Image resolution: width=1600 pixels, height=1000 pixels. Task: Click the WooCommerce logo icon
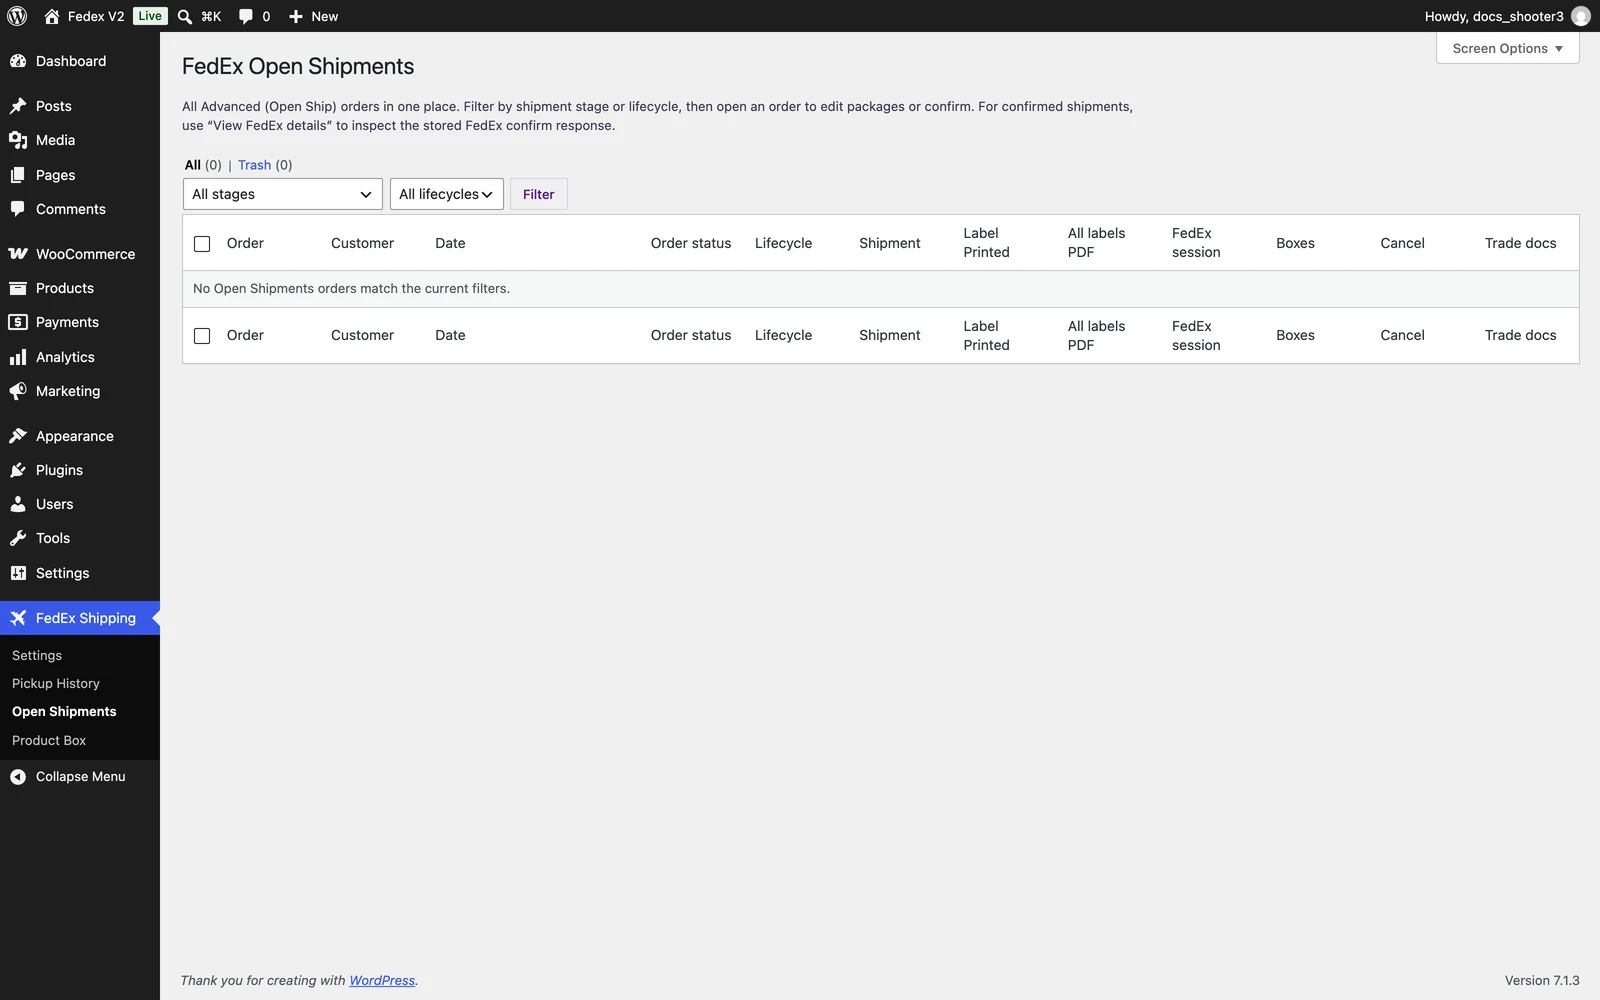[x=18, y=254]
